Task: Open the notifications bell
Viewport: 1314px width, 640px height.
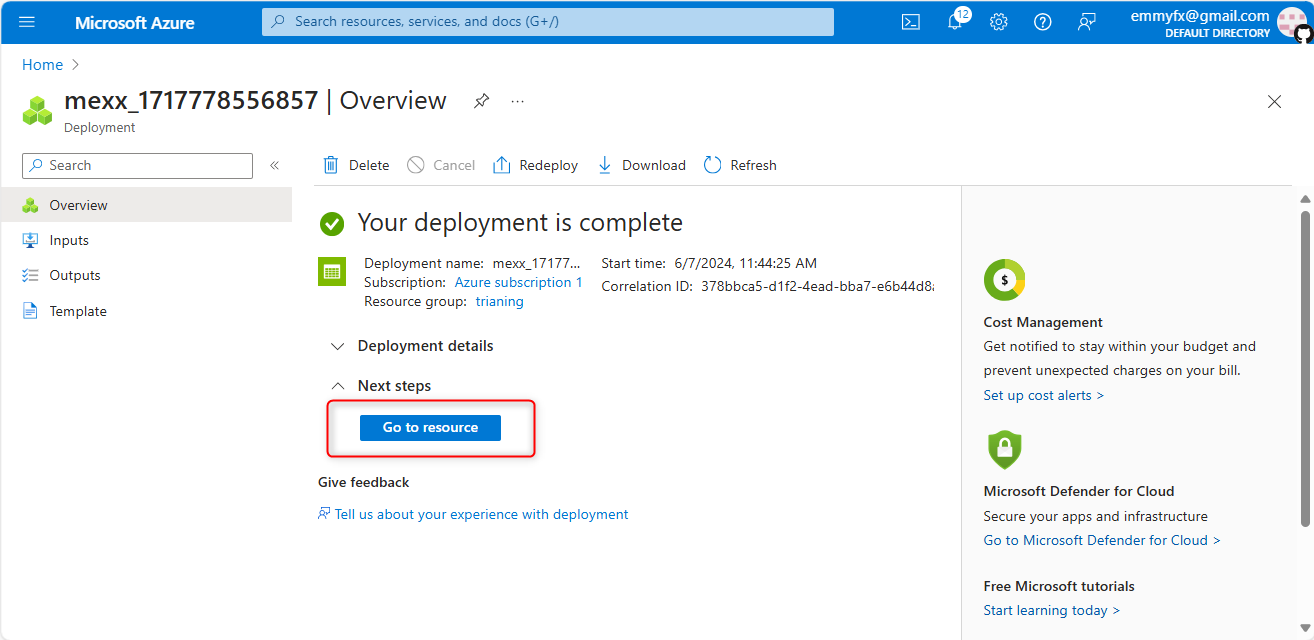Action: click(x=955, y=22)
